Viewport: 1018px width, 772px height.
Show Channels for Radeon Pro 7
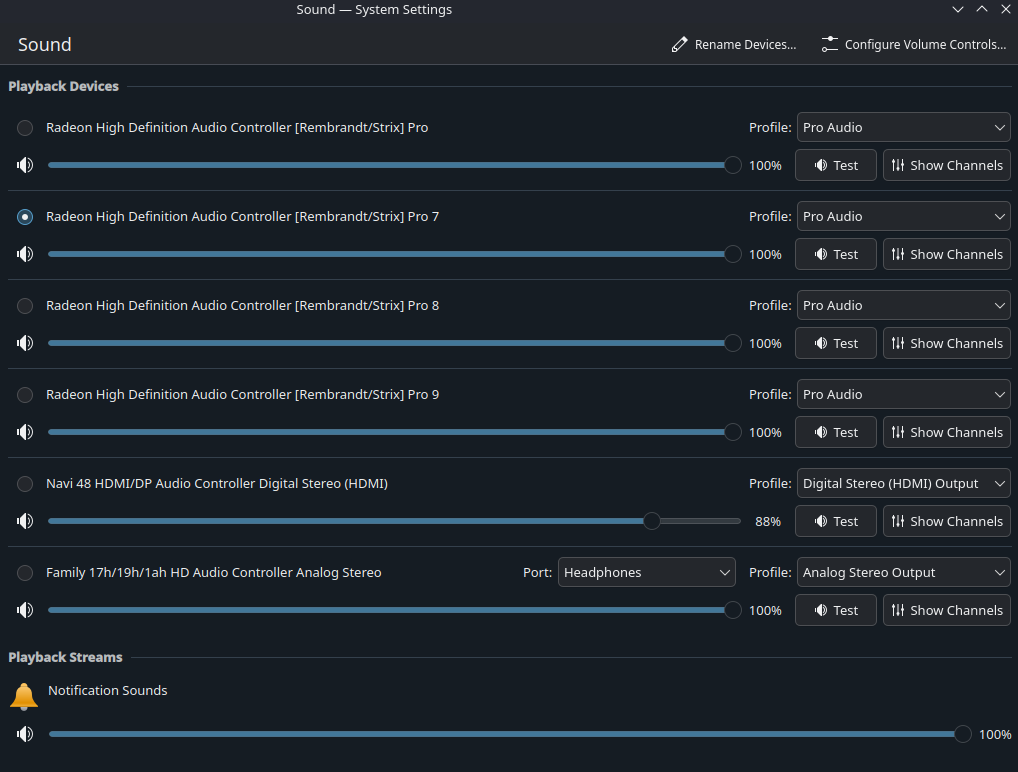point(947,254)
